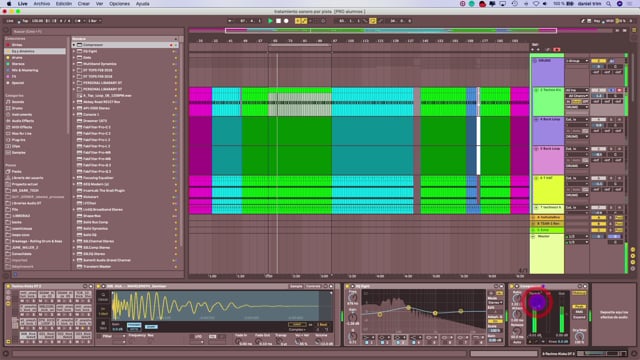Start playback with the green Play button
Viewport: 640px width, 360px height.
click(x=270, y=21)
